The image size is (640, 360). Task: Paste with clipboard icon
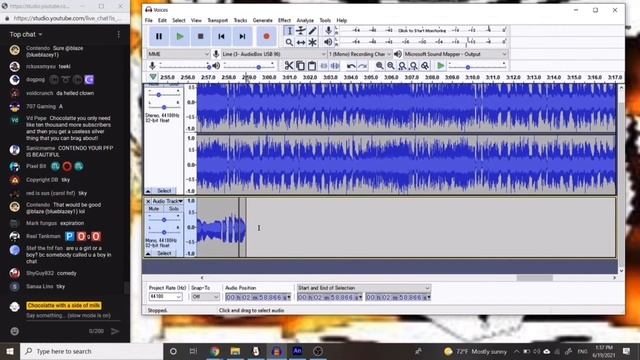click(x=312, y=66)
